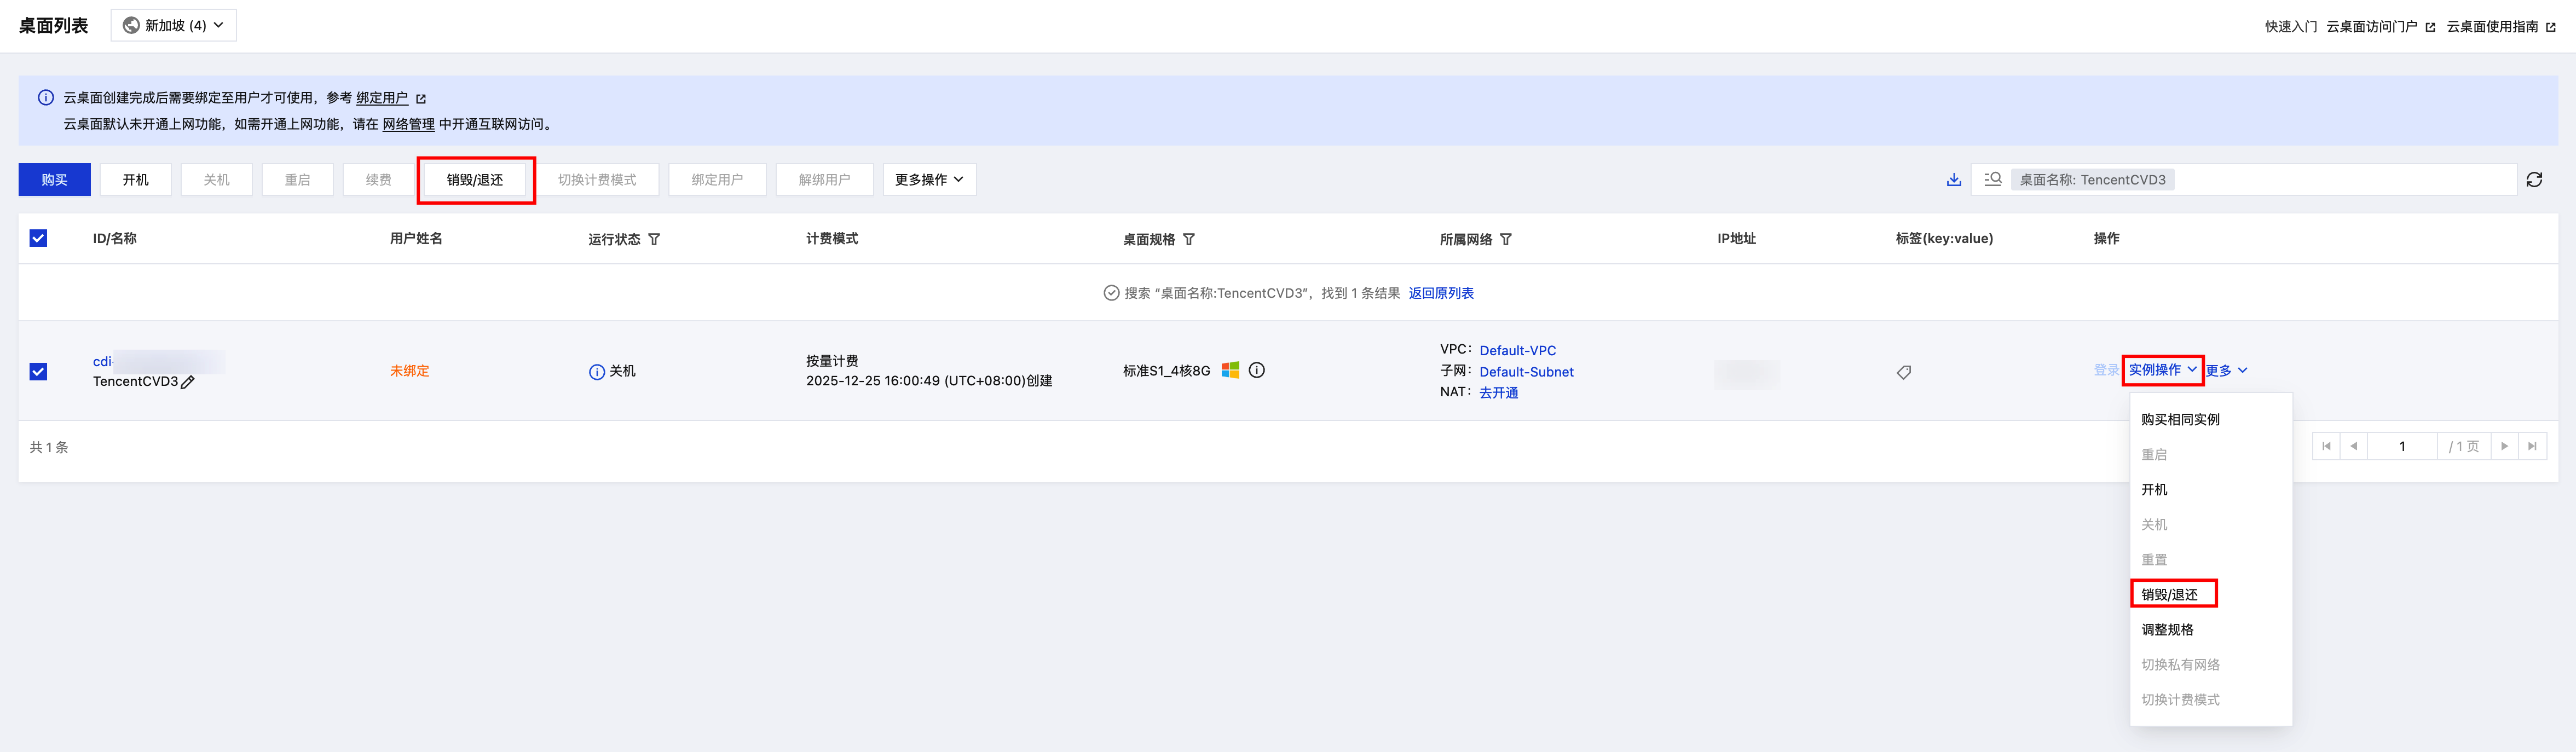Click the download list icon
2576x752 pixels.
point(1953,180)
